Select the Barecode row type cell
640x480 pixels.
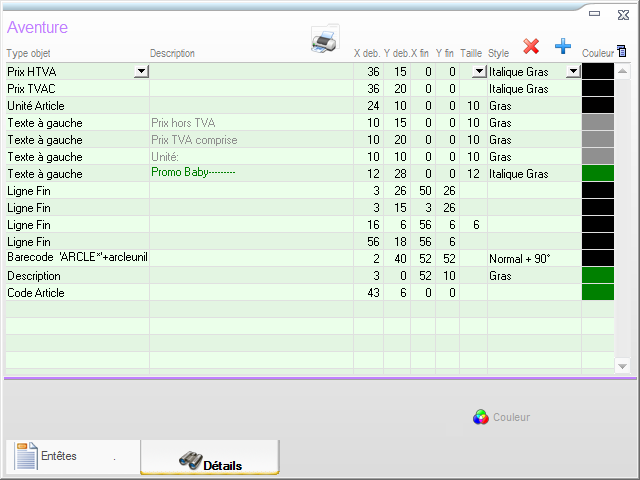[76, 258]
